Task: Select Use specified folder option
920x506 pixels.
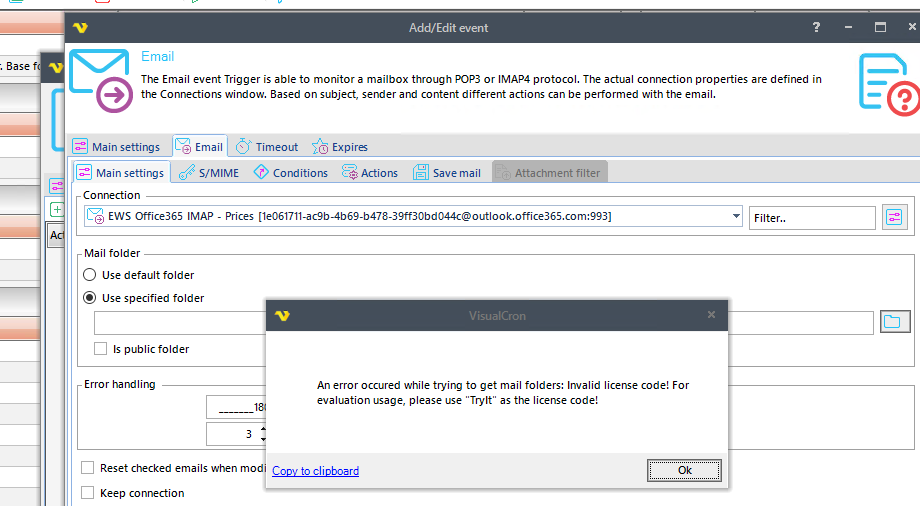Action: [90, 298]
